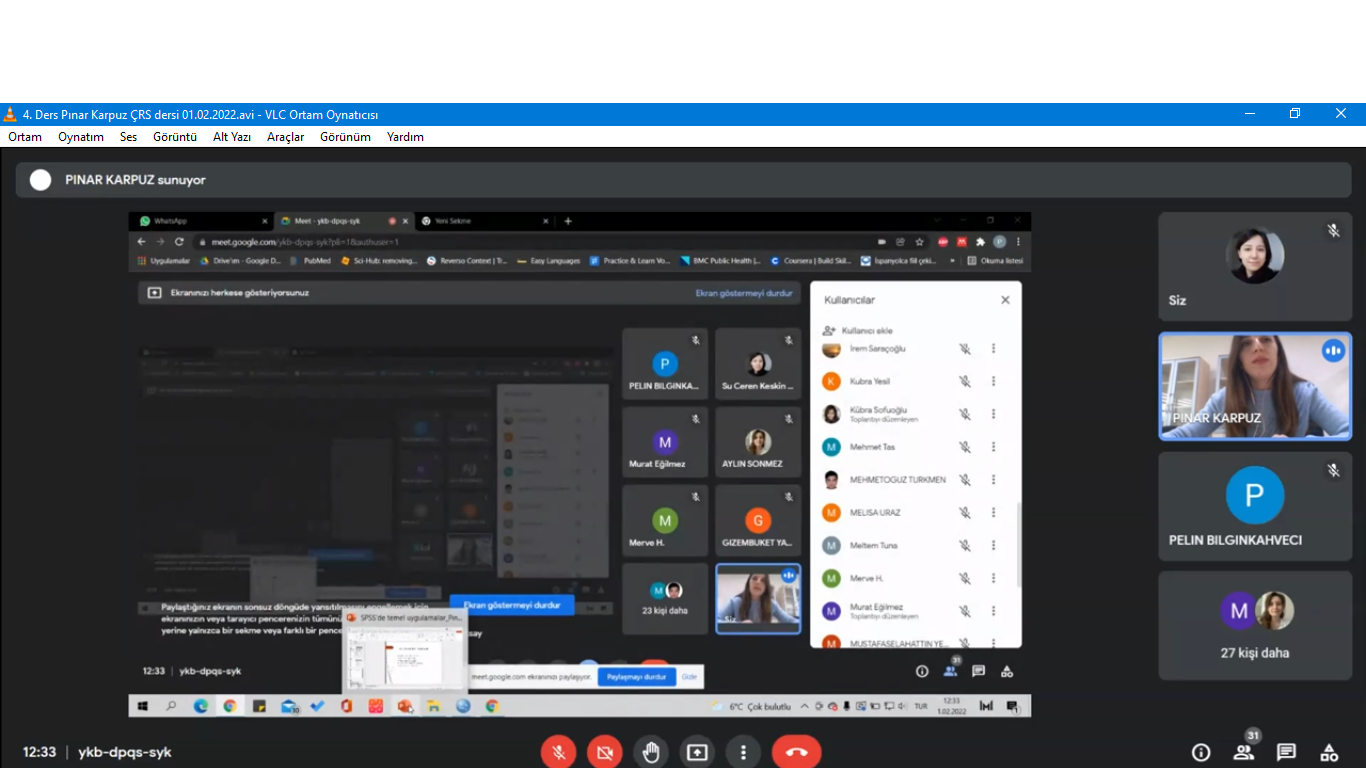Screen dimensions: 1366x768
Task: Click the Kullanıcılar list scrollbar
Action: click(1018, 545)
